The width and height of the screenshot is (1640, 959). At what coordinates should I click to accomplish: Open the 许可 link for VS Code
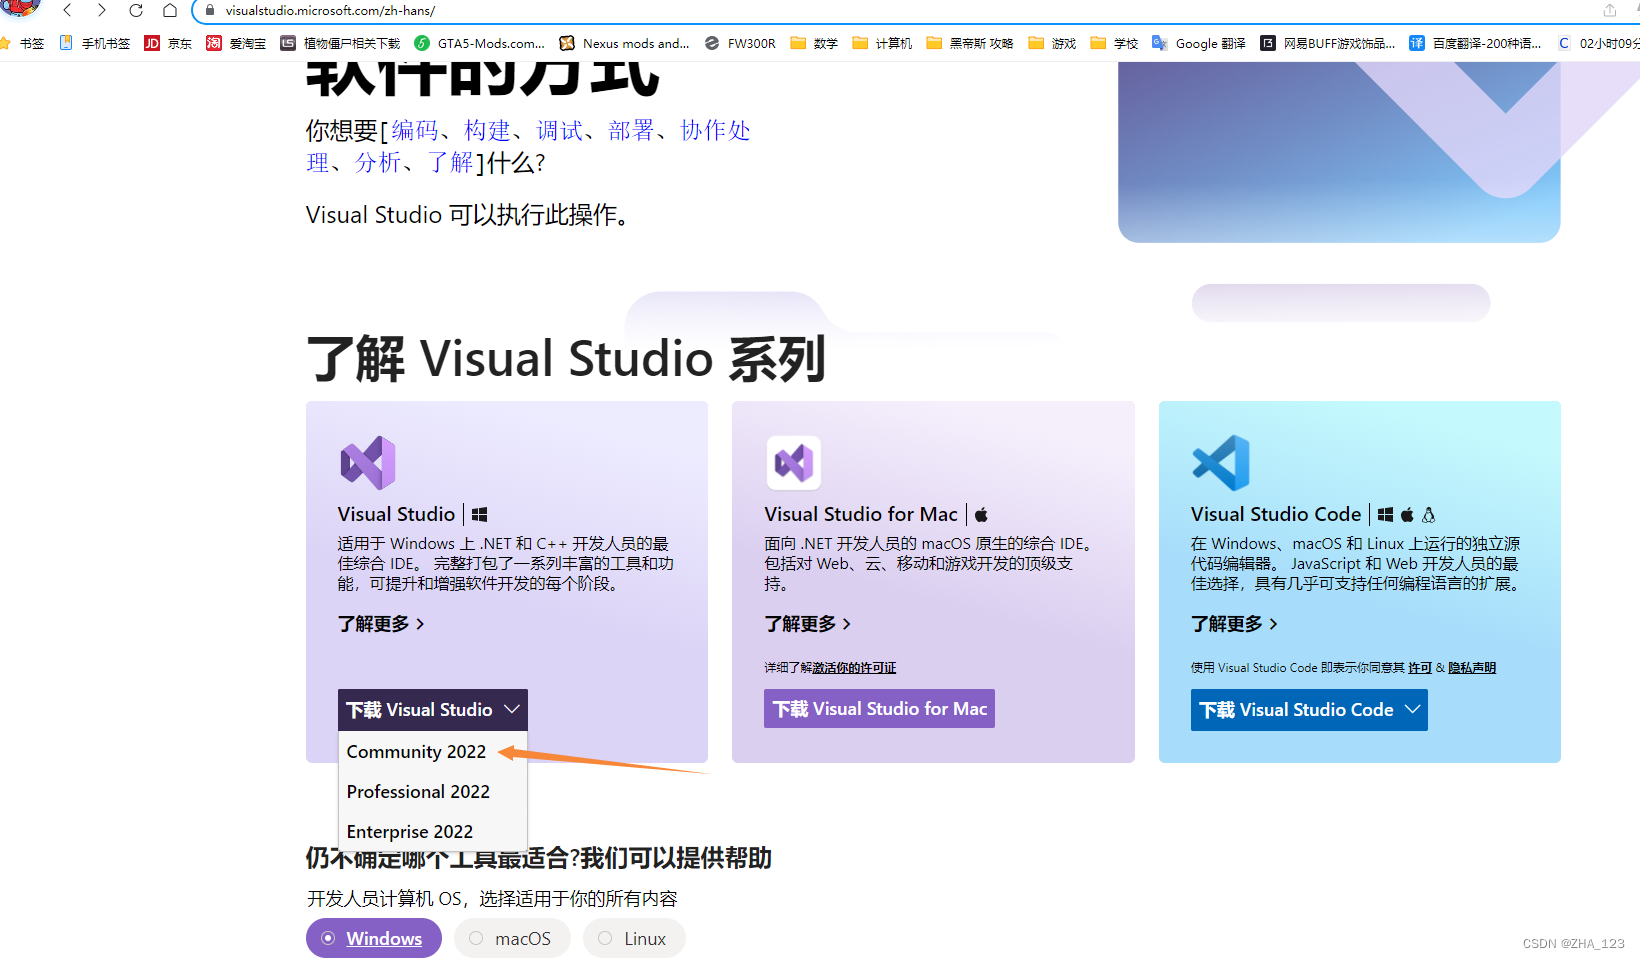[1420, 668]
